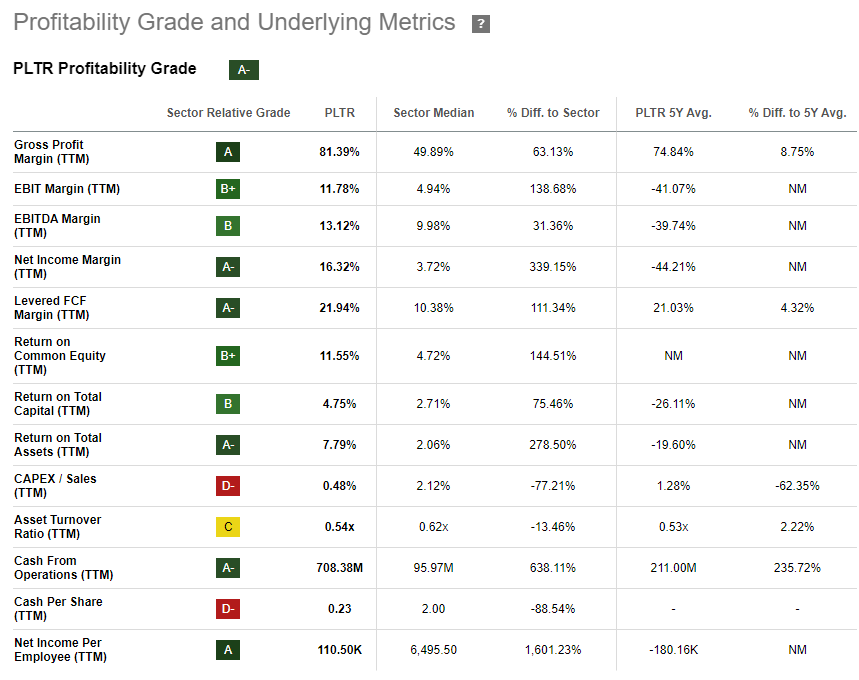This screenshot has height=680, width=859.
Task: Click the Net Income Per Employee A grade badge
Action: click(x=228, y=650)
